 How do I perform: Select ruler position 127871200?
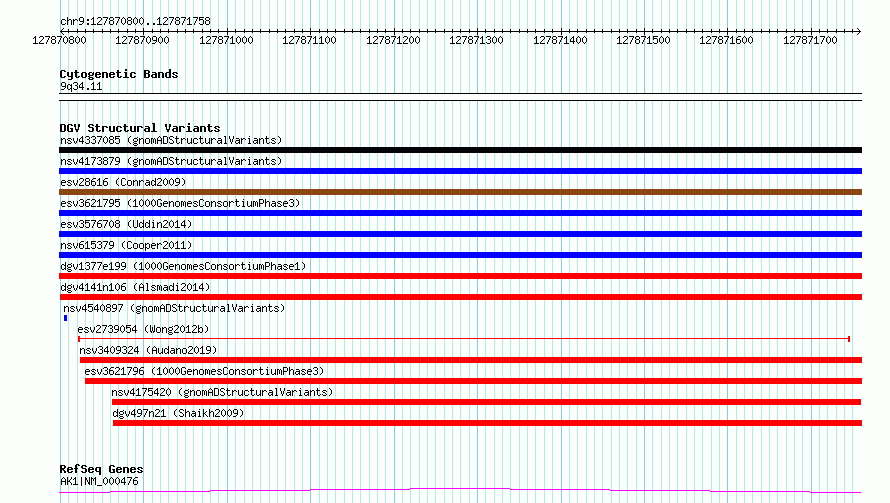tap(393, 40)
